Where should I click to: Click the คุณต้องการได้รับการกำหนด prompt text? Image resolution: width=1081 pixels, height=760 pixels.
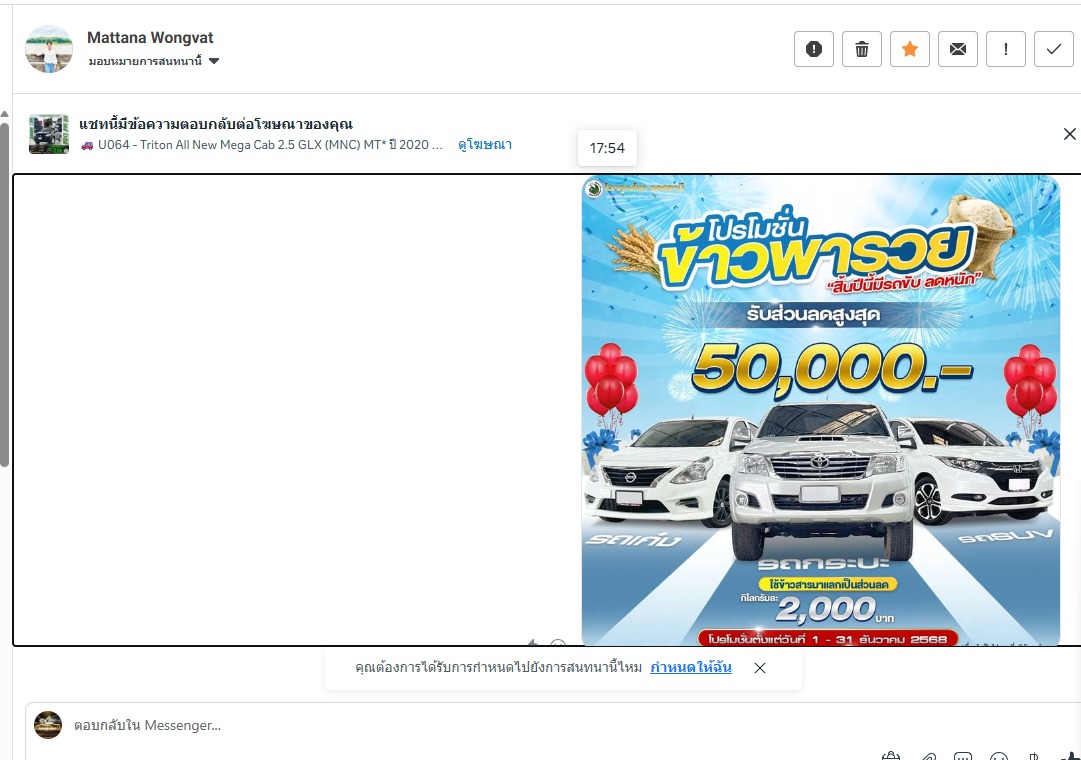coord(498,667)
